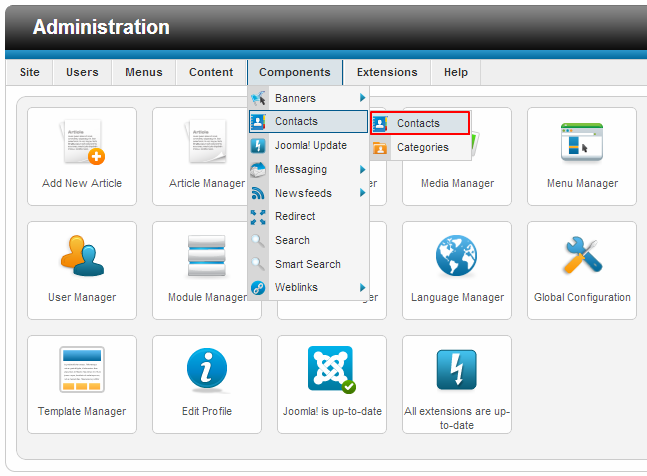Click the Edit Profile label

207,411
